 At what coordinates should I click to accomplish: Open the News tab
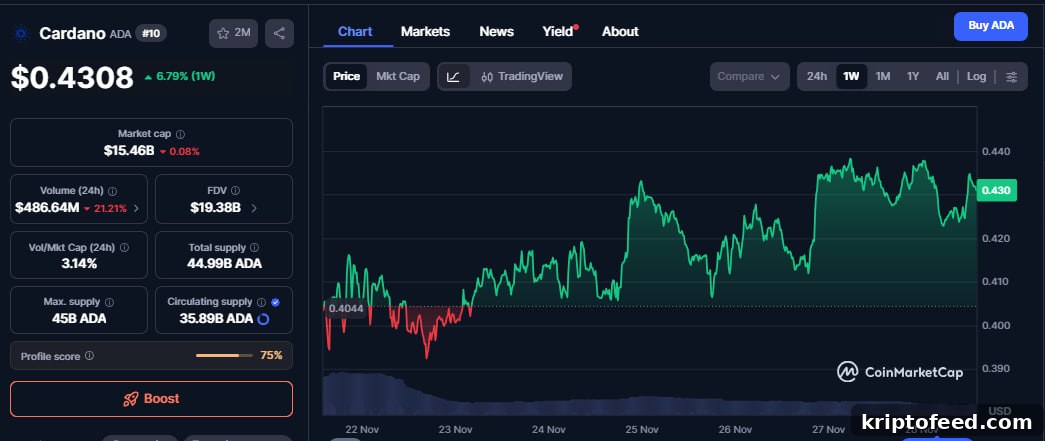(x=497, y=31)
